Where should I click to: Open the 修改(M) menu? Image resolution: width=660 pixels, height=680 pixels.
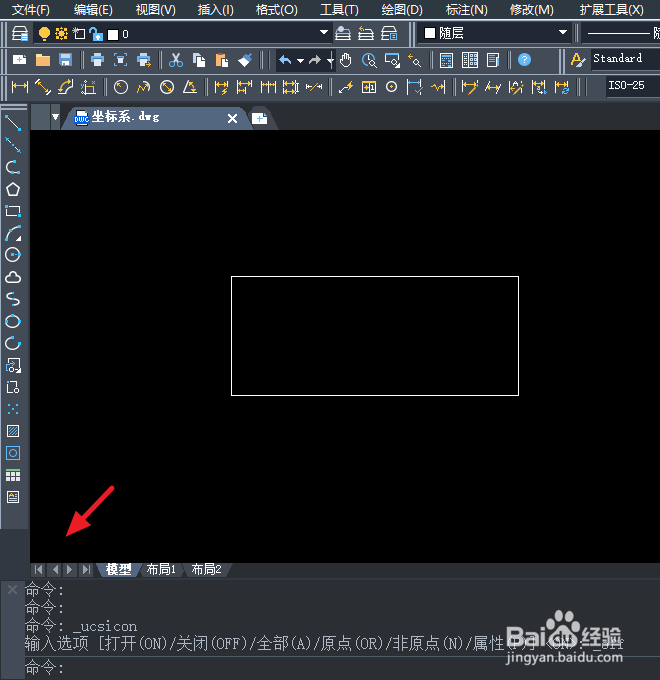pyautogui.click(x=532, y=10)
